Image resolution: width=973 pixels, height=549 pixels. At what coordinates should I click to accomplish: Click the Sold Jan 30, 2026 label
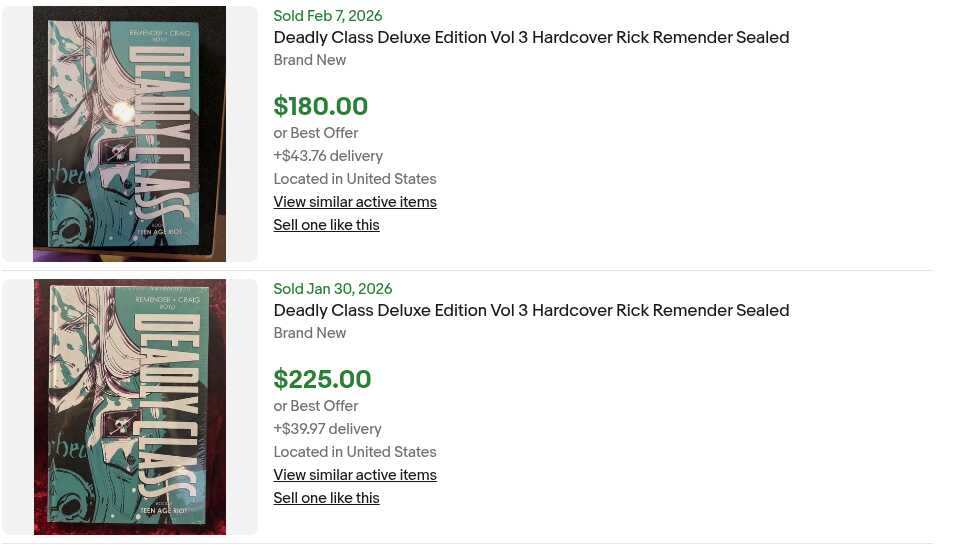point(332,289)
